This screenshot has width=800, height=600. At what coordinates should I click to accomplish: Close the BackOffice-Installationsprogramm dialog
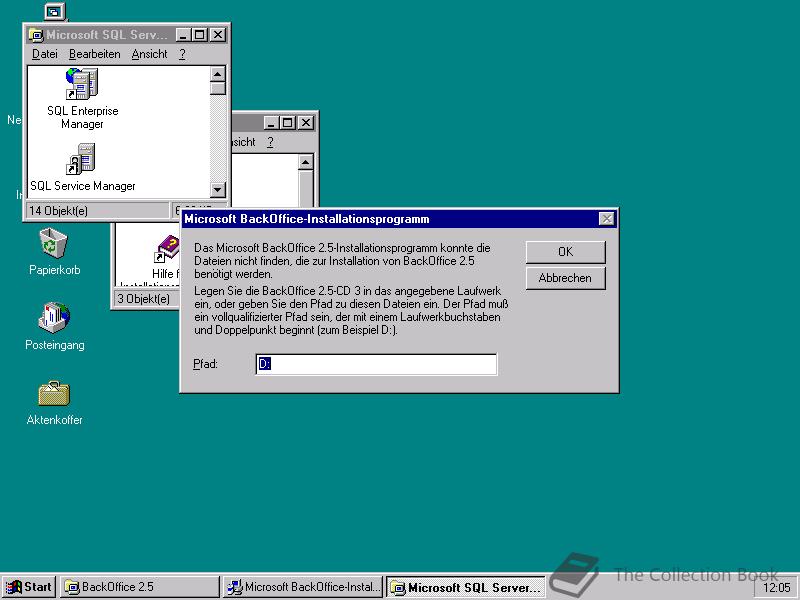[x=606, y=219]
